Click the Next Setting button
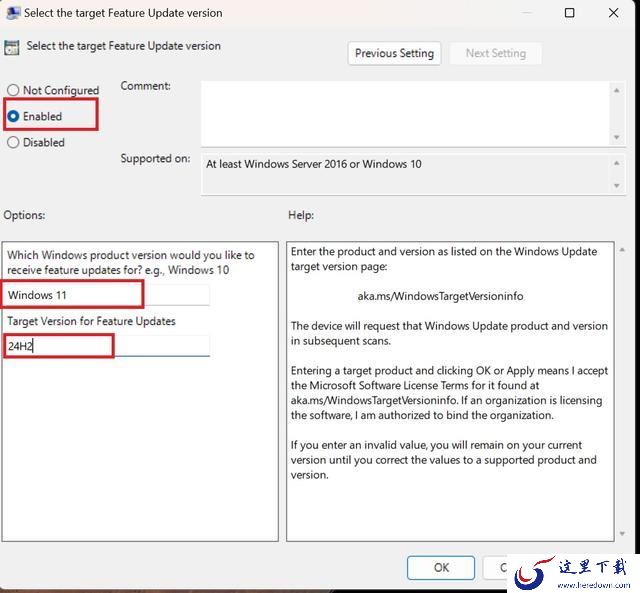The width and height of the screenshot is (640, 593). pyautogui.click(x=496, y=53)
